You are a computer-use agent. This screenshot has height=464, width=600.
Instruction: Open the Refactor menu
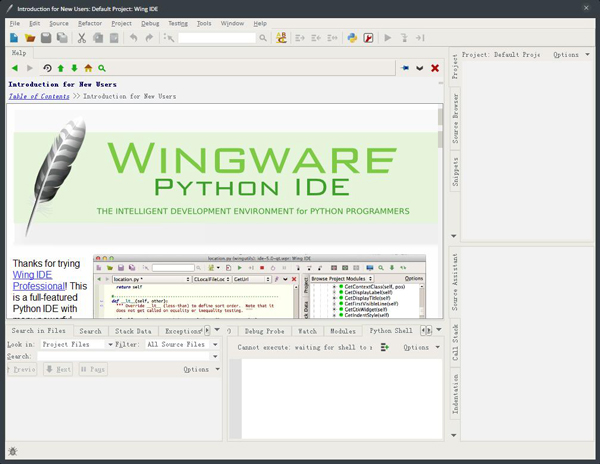pos(90,23)
